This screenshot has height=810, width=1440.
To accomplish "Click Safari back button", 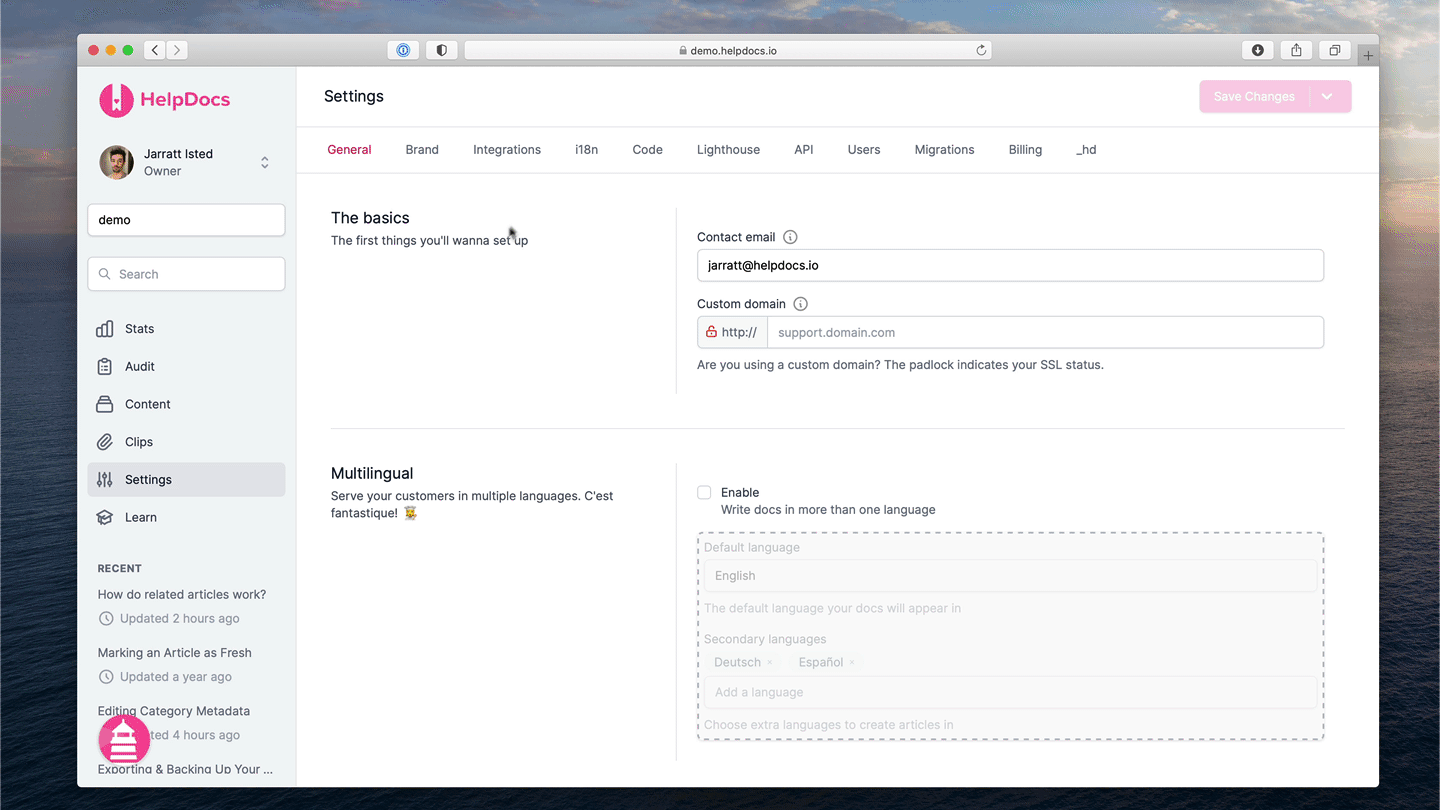I will point(155,50).
